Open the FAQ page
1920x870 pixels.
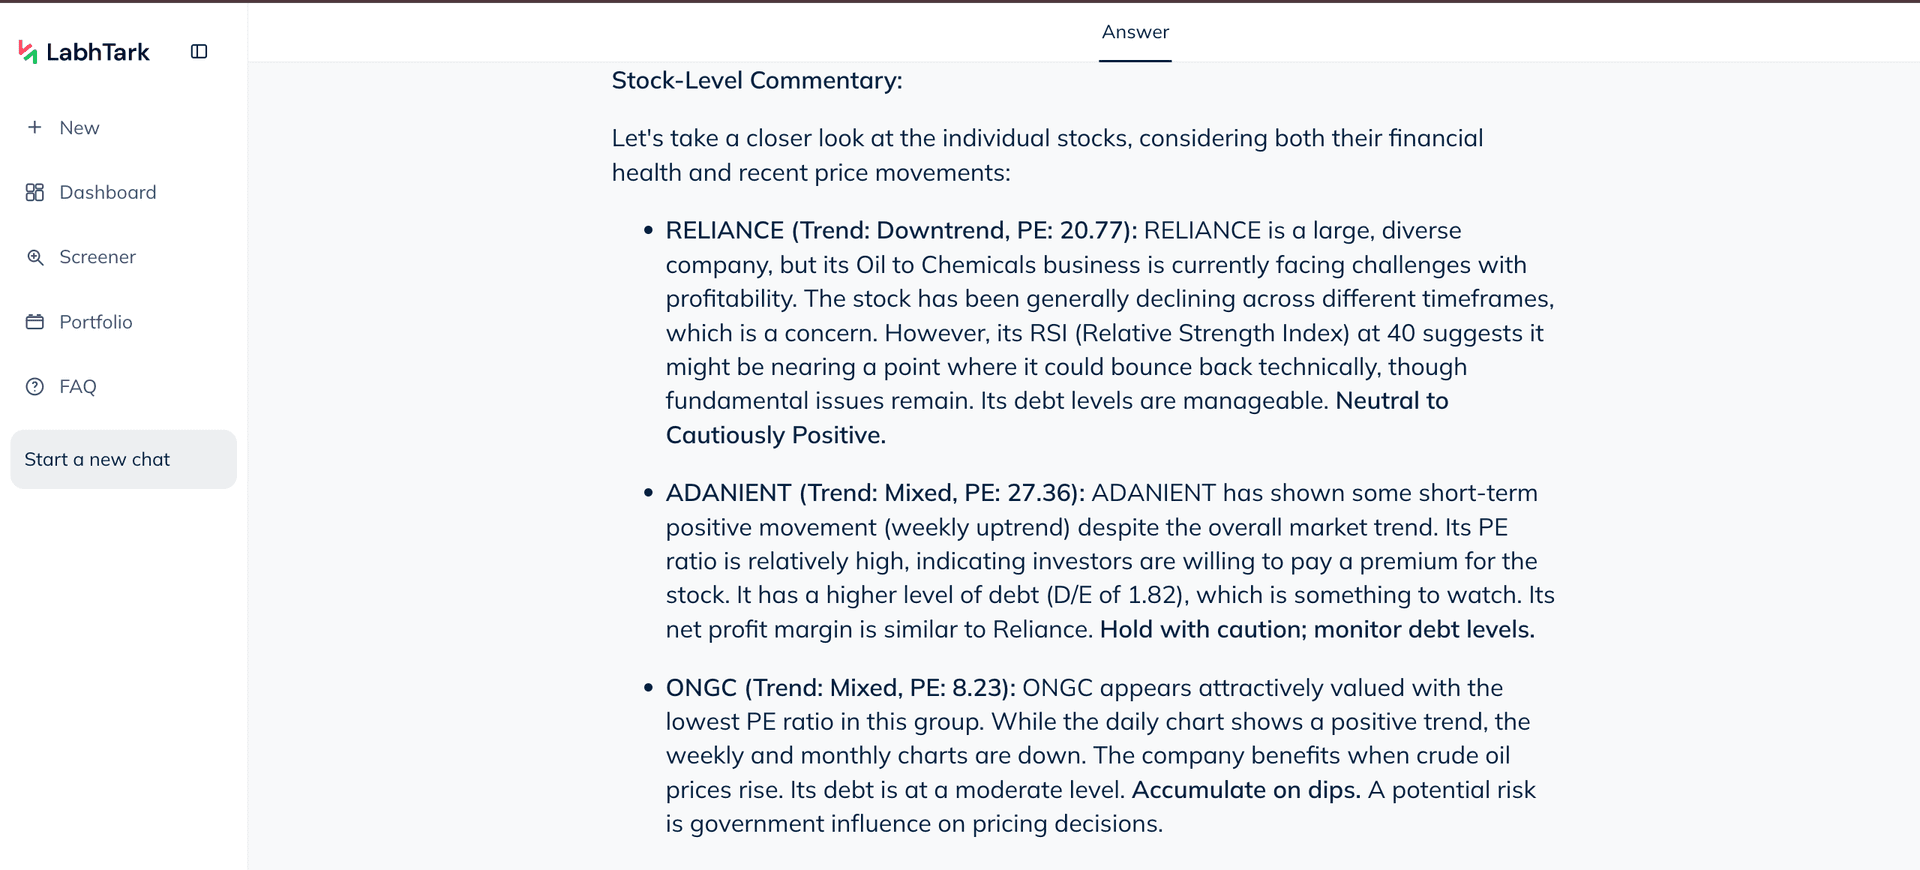coord(78,387)
